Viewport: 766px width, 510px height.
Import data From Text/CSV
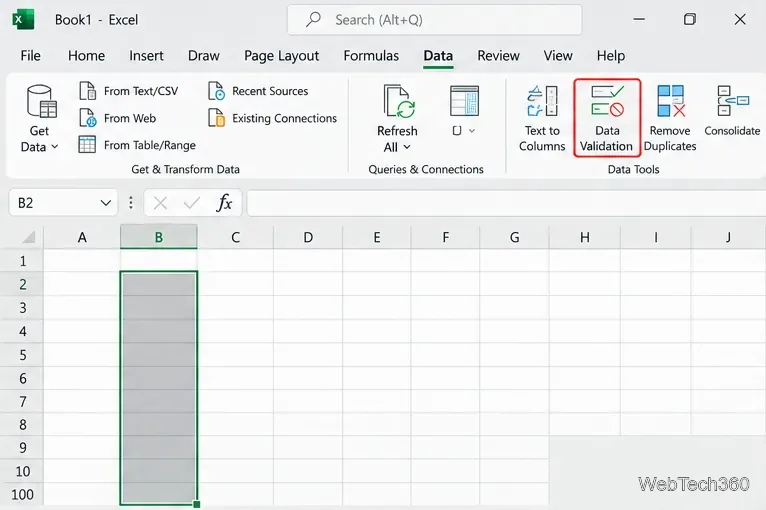click(129, 91)
